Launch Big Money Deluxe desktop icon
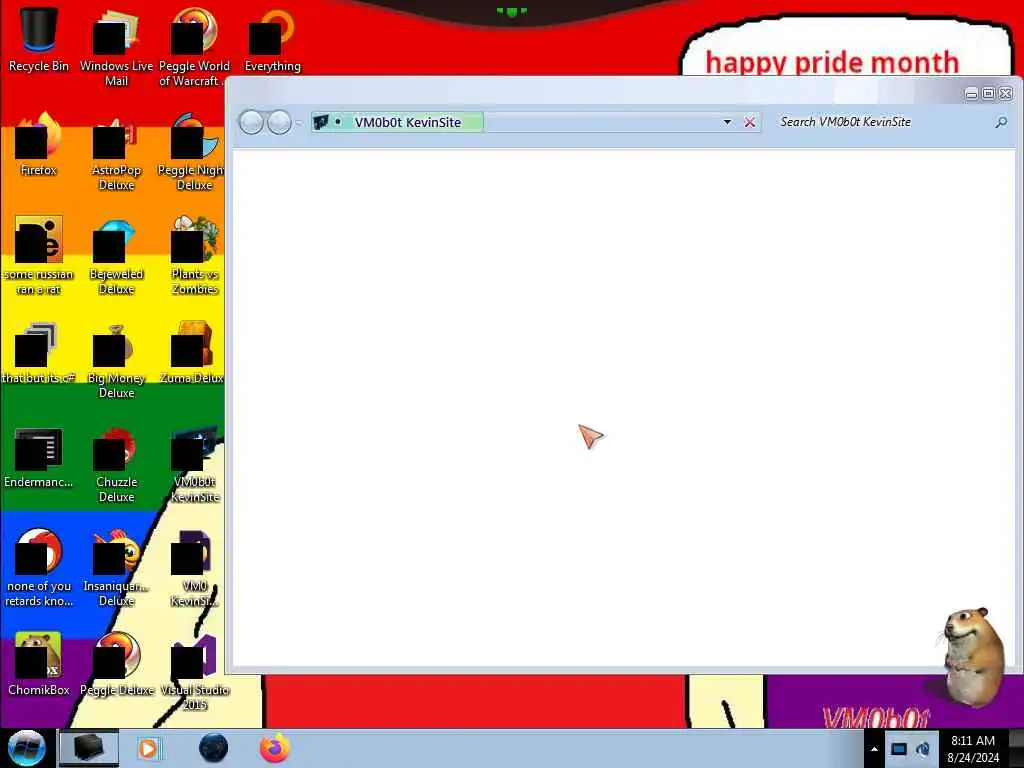This screenshot has height=768, width=1024. point(116,359)
